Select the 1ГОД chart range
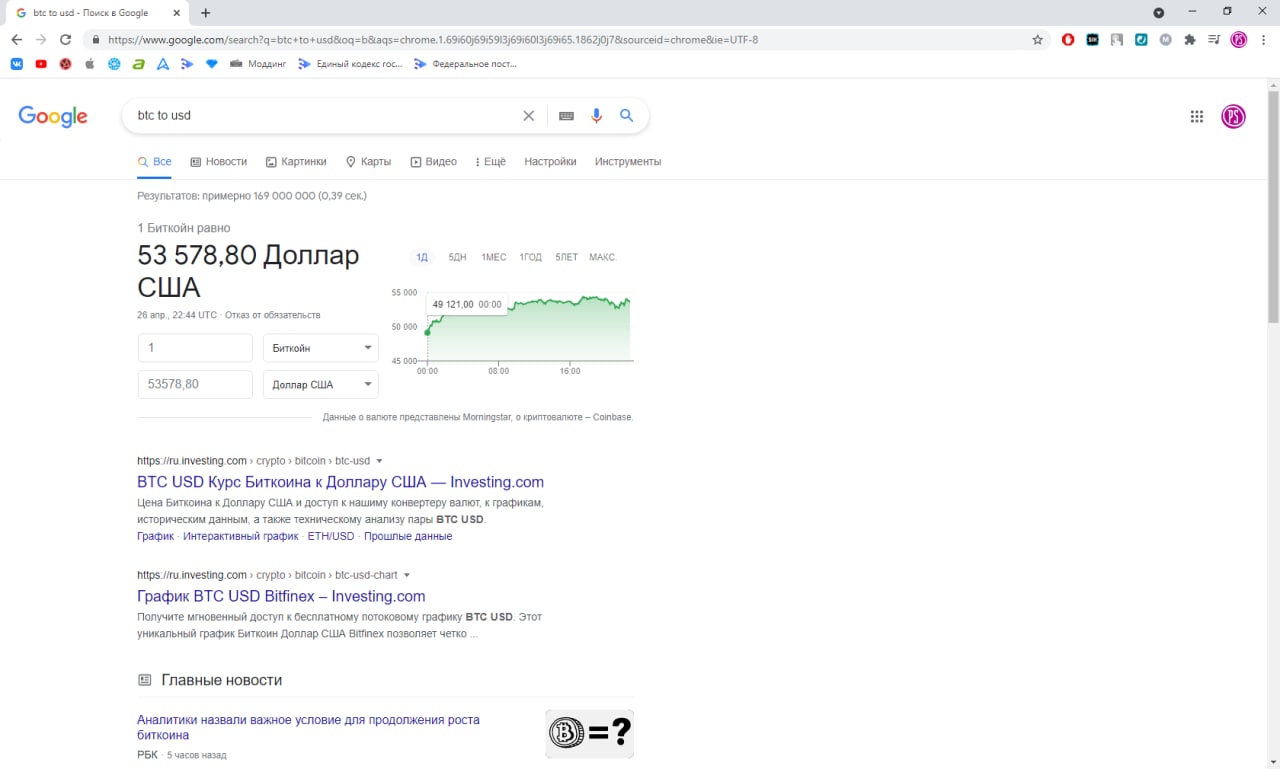1280x769 pixels. pos(530,258)
